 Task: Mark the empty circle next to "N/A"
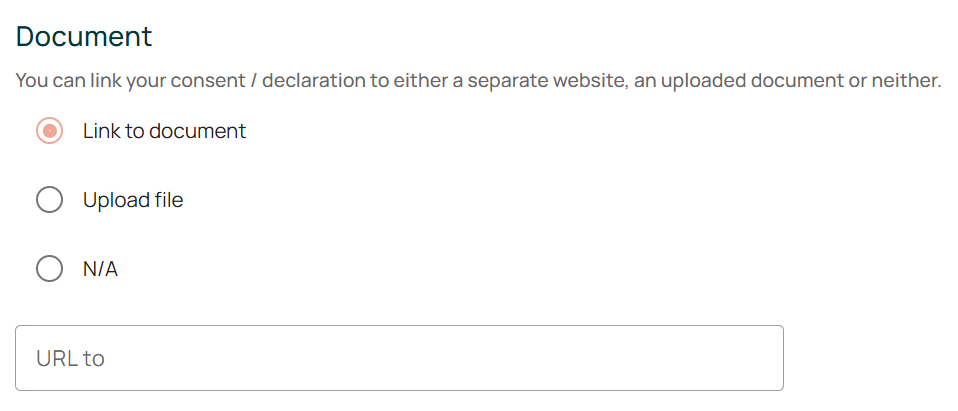(x=49, y=269)
